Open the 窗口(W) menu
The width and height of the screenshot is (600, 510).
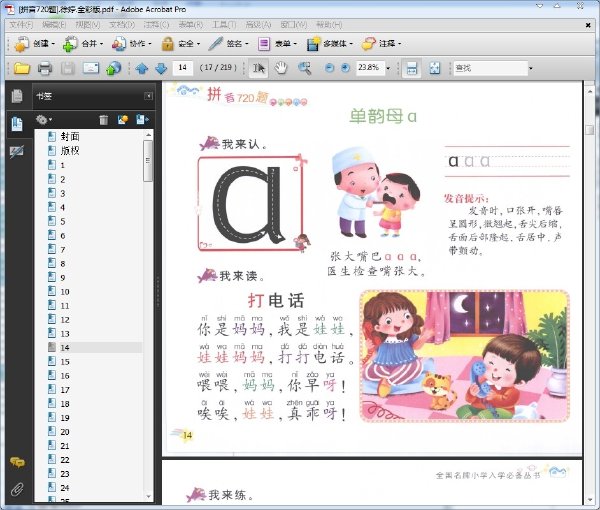(x=293, y=25)
